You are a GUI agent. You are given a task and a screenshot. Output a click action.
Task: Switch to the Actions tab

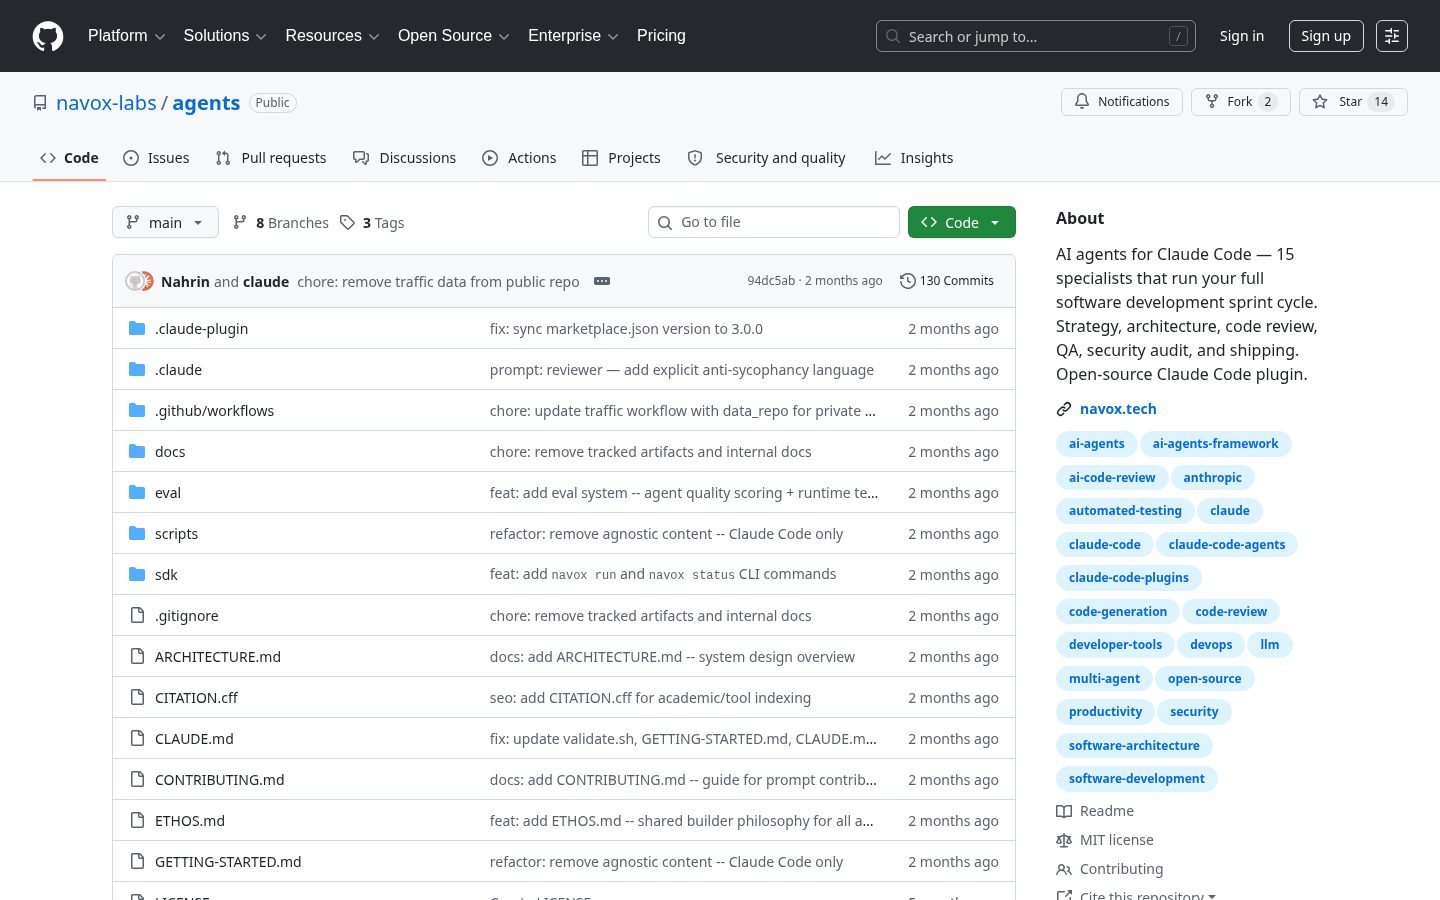519,158
